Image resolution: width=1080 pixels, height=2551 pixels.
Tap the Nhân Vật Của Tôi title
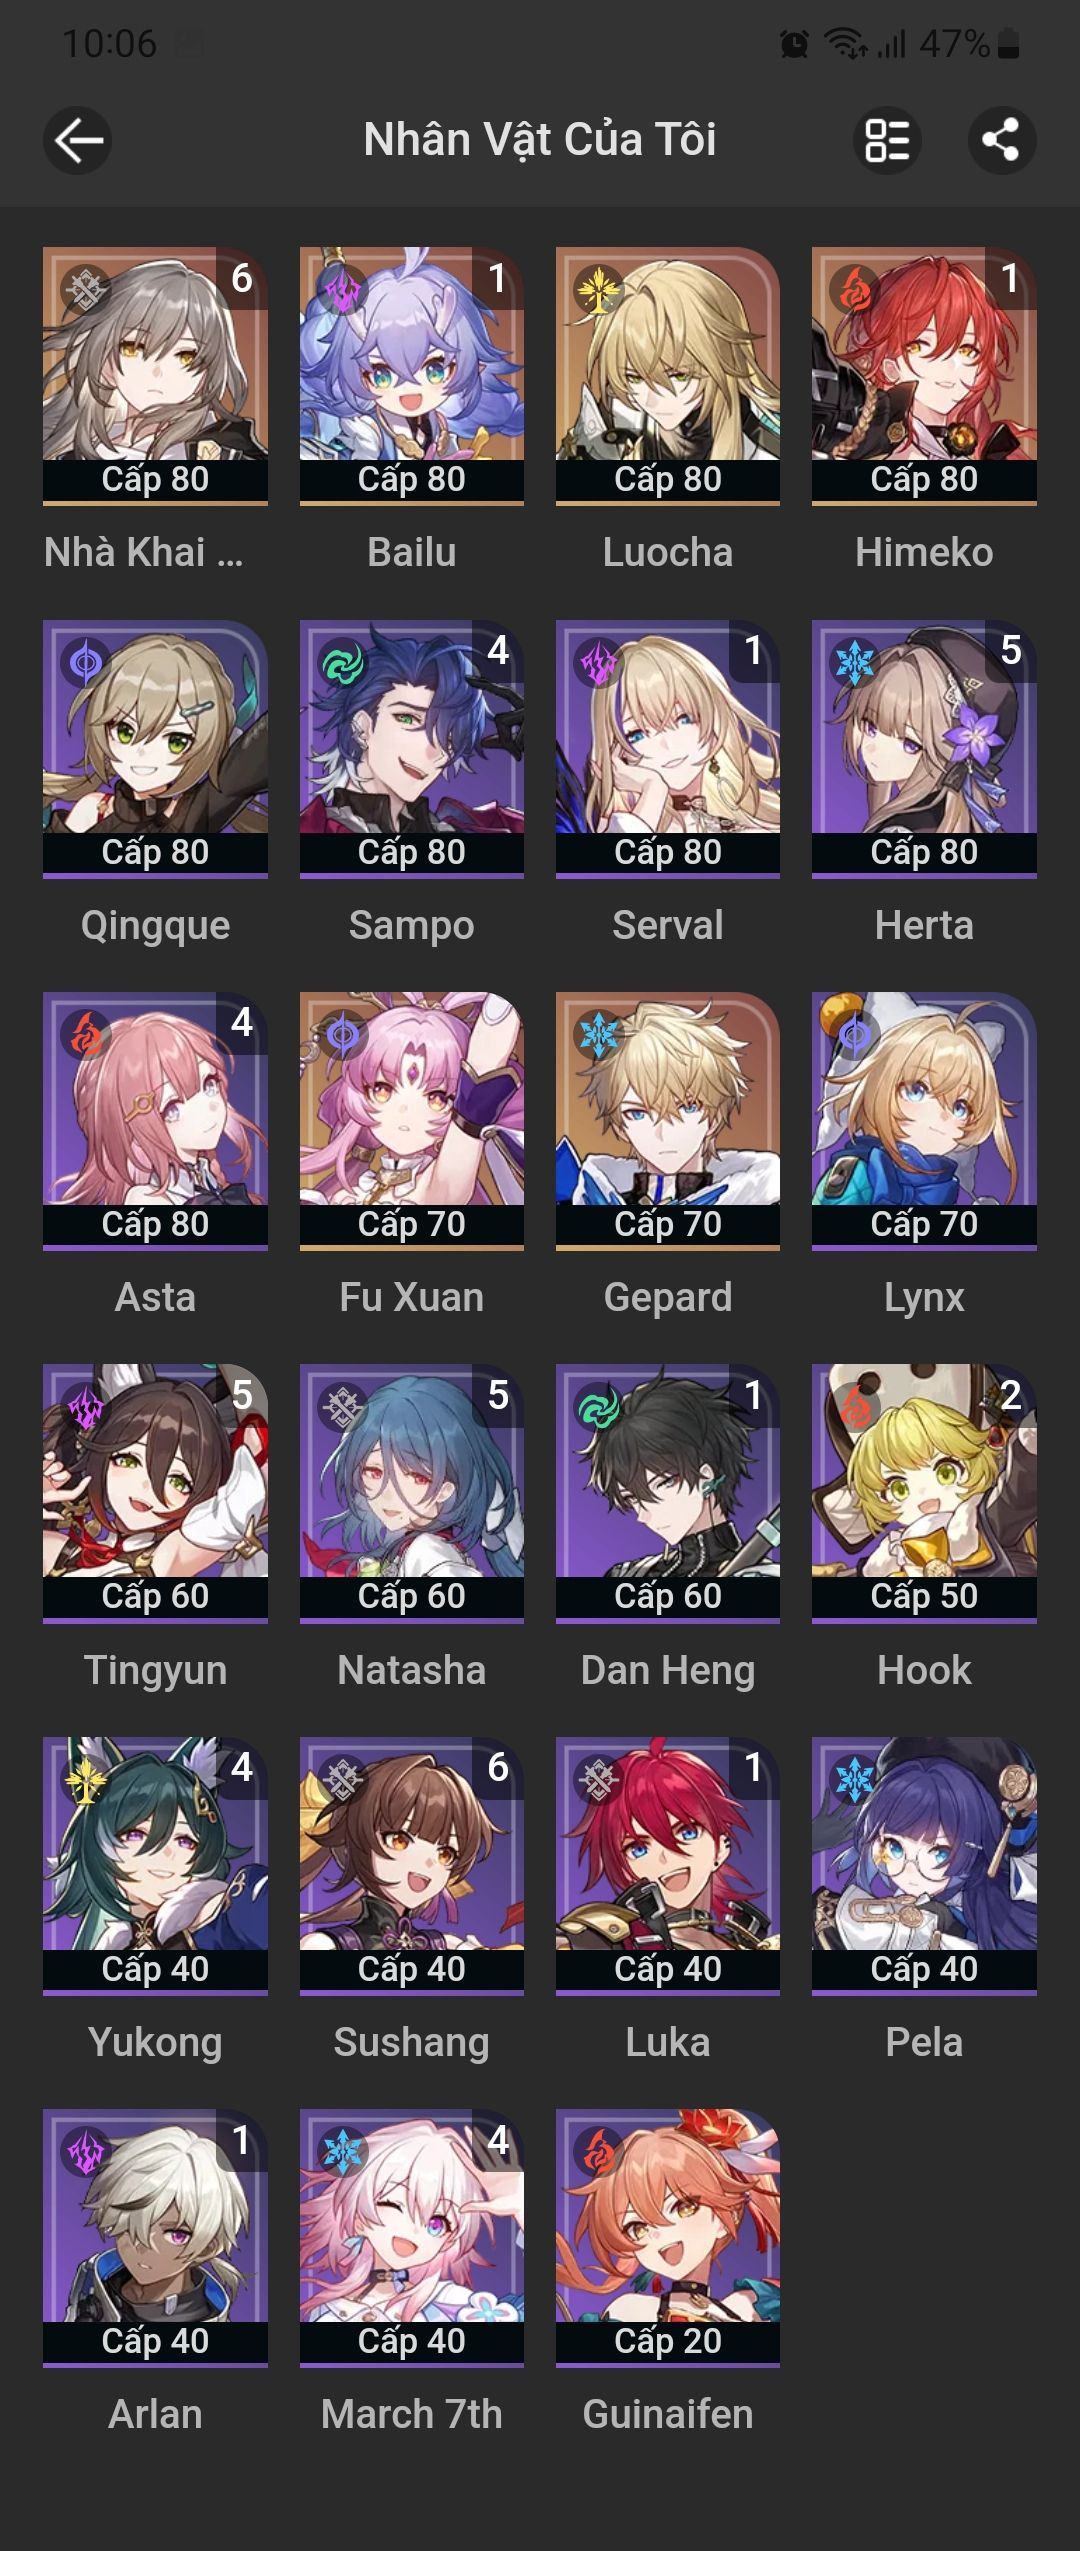pos(540,140)
